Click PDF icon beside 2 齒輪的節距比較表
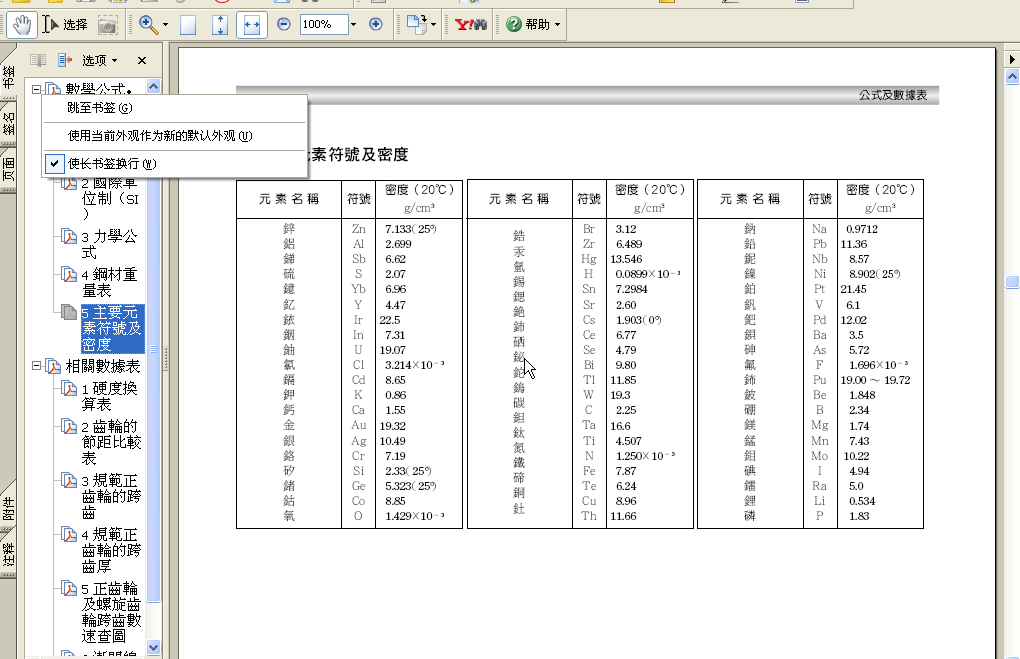Viewport: 1020px width, 659px height. (69, 426)
